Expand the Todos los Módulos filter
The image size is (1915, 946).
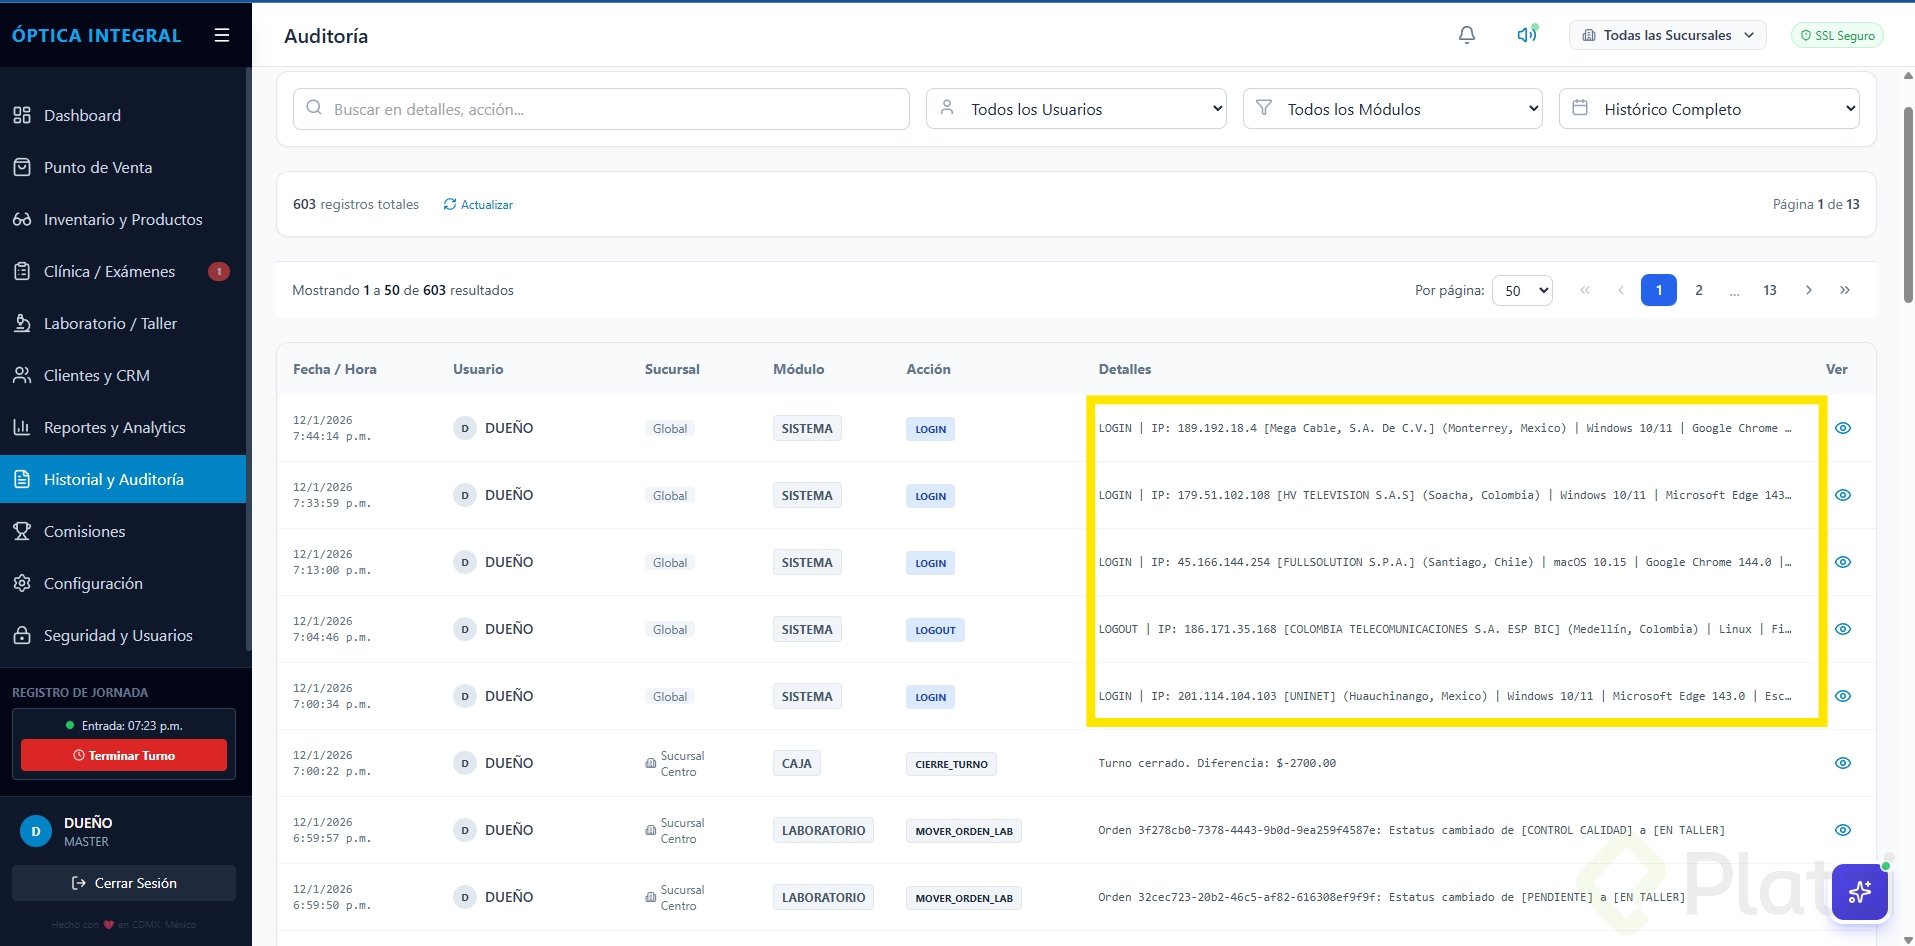tap(1392, 109)
